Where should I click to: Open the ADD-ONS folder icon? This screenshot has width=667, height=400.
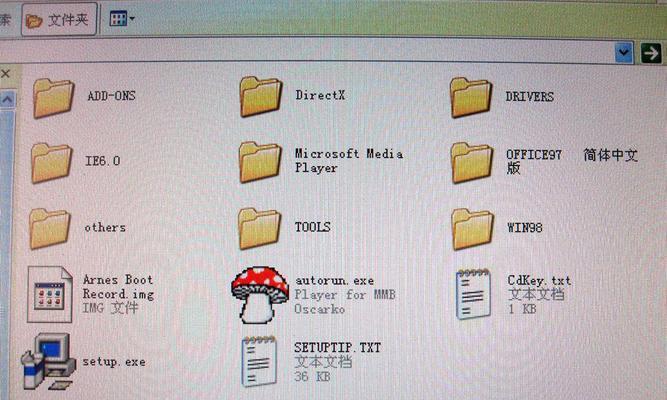tap(54, 98)
